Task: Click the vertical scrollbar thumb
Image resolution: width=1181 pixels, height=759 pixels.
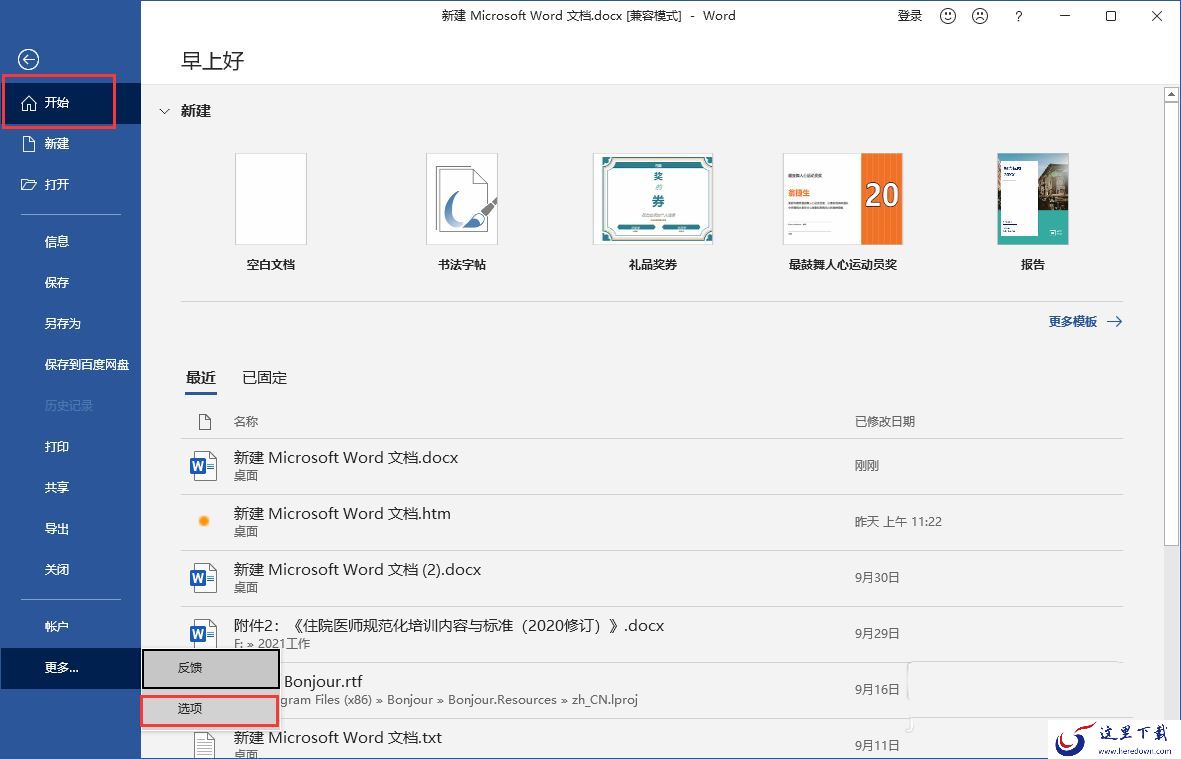Action: coord(1171,325)
